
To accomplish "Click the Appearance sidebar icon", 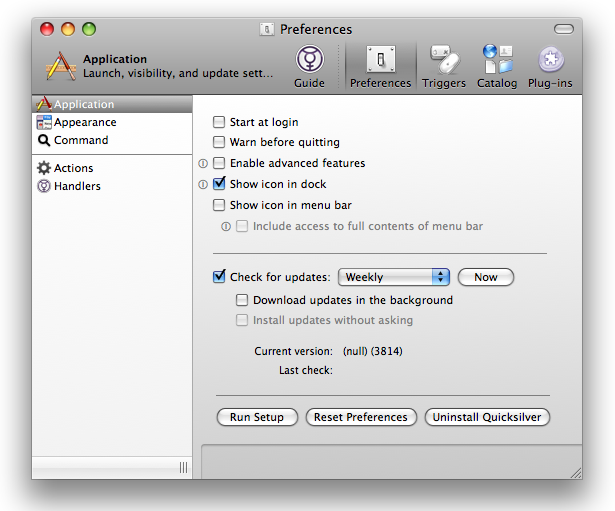I will pos(44,122).
